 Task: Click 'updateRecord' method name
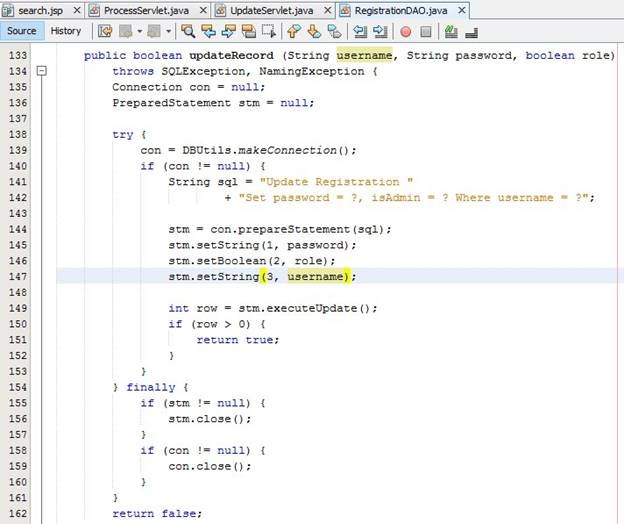tap(231, 55)
